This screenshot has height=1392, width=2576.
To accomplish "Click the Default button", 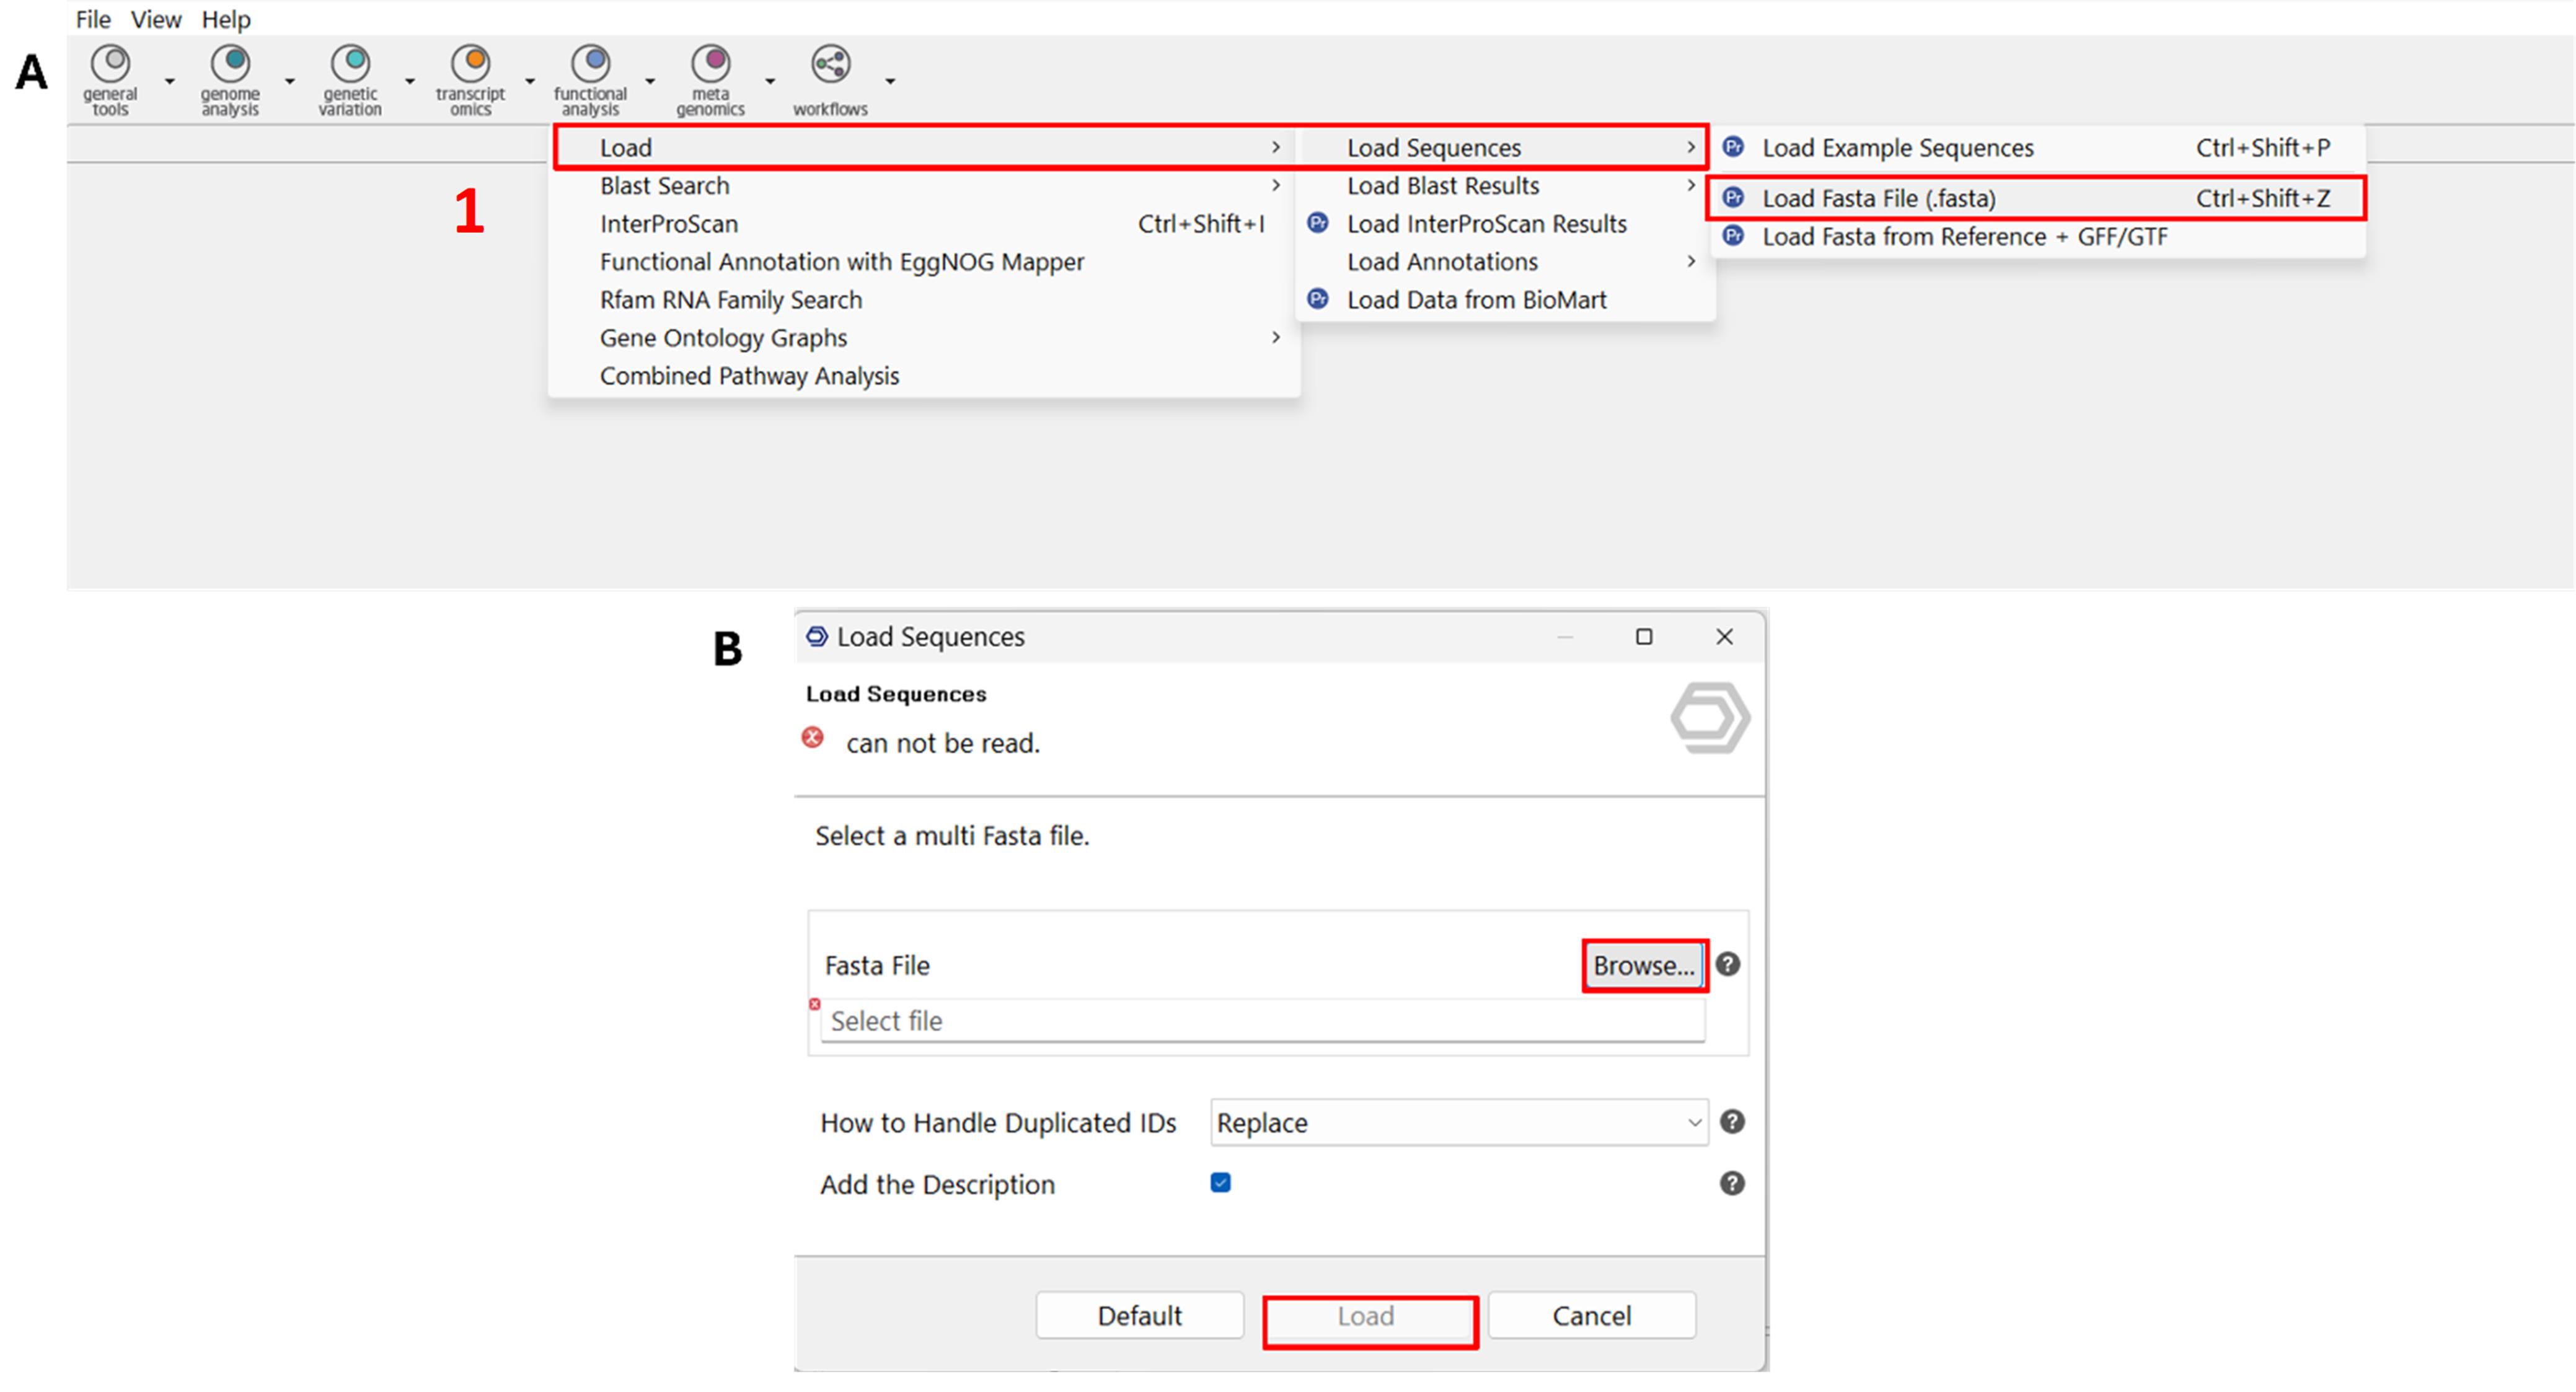I will pyautogui.click(x=1139, y=1315).
